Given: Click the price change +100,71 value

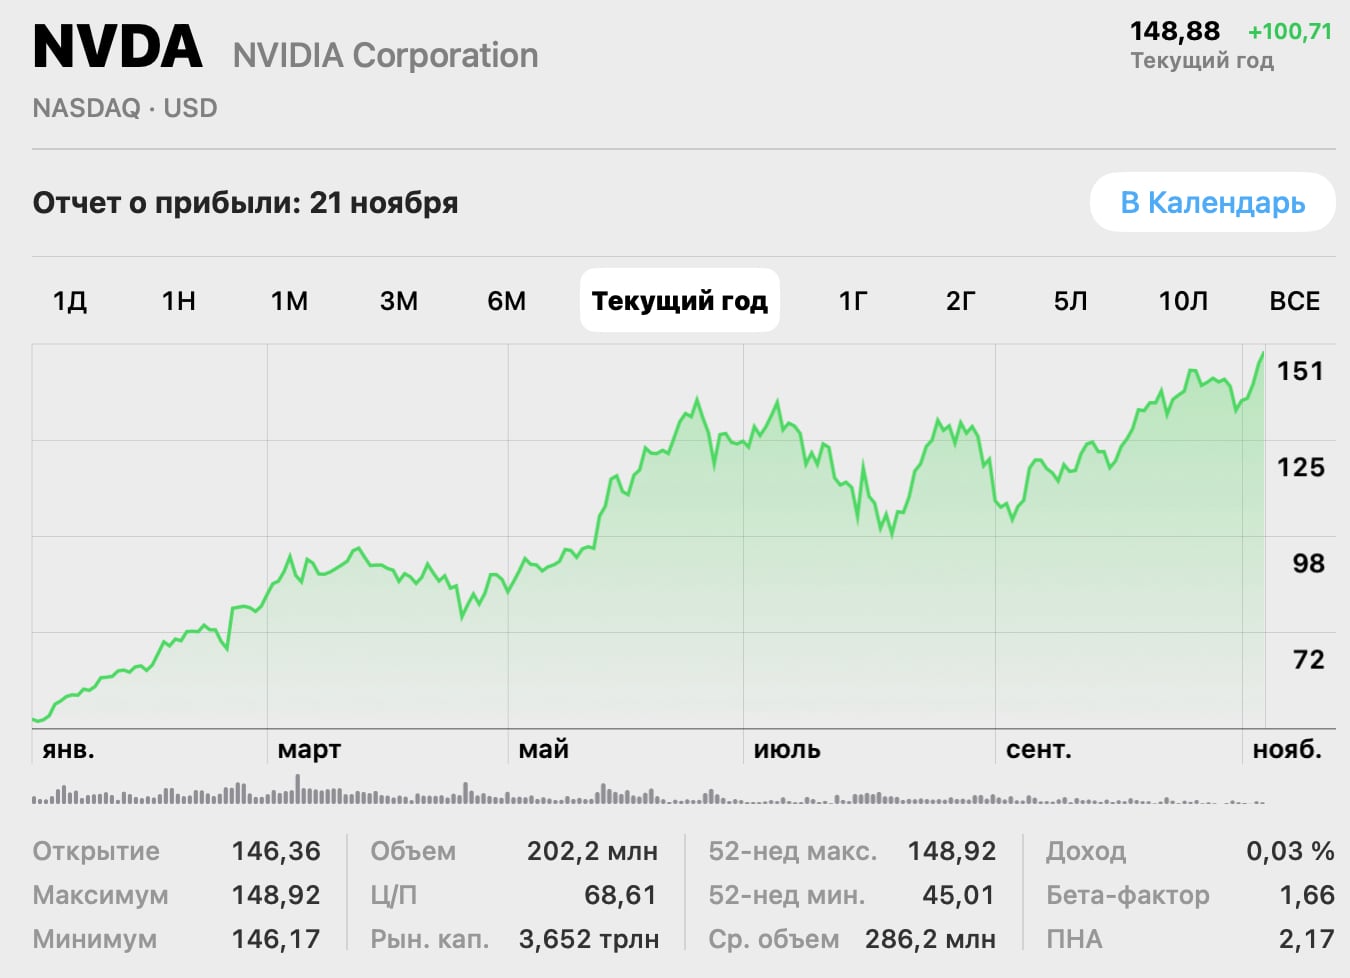Looking at the screenshot, I should [x=1290, y=31].
